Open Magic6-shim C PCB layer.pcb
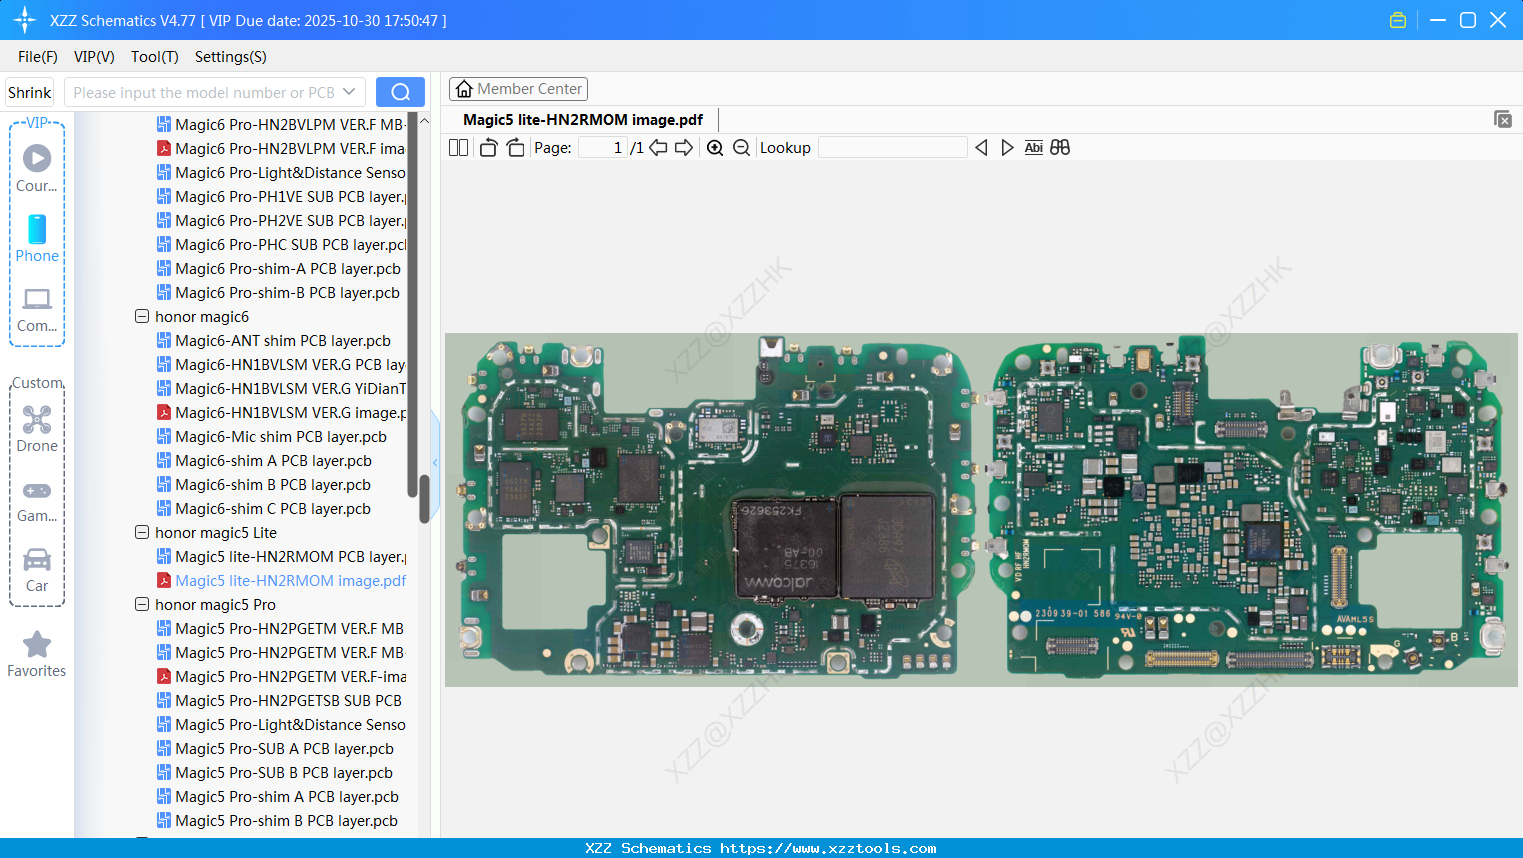 (x=264, y=508)
